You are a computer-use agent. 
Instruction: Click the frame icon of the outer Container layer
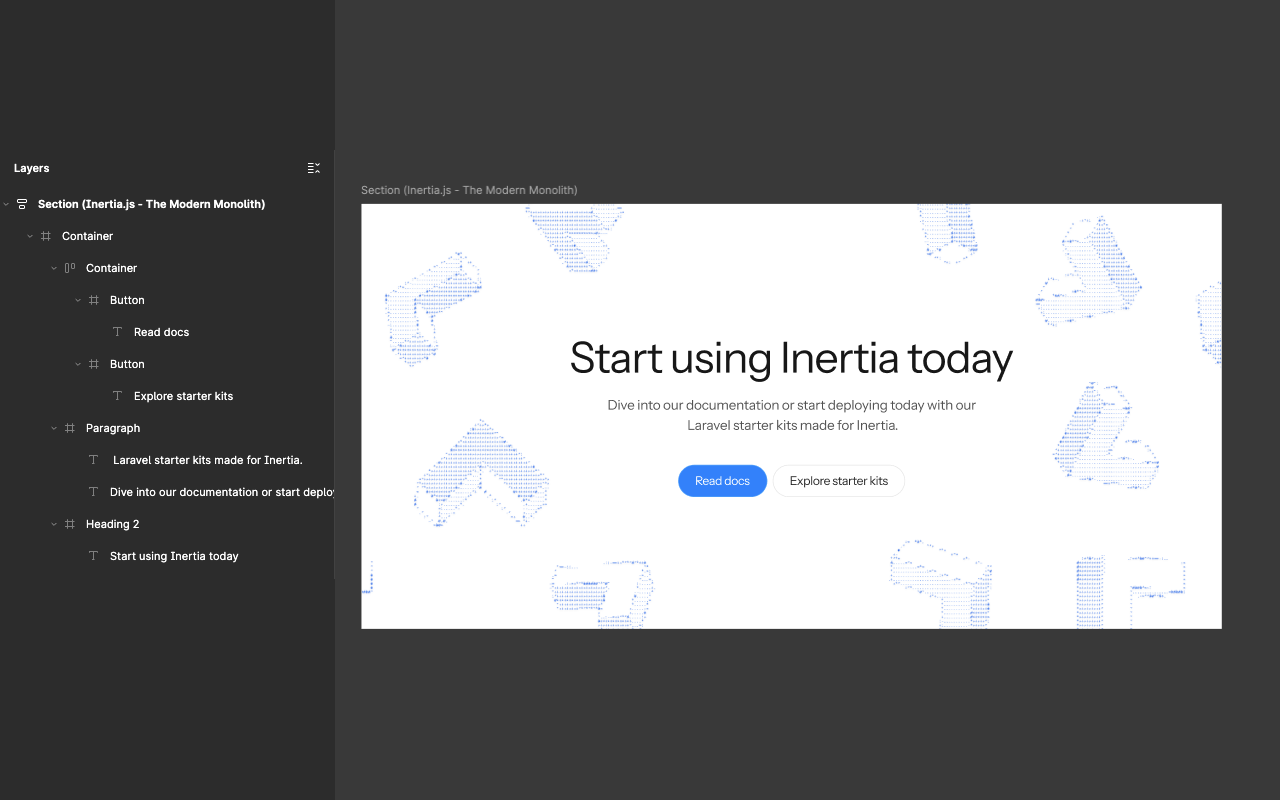46,236
